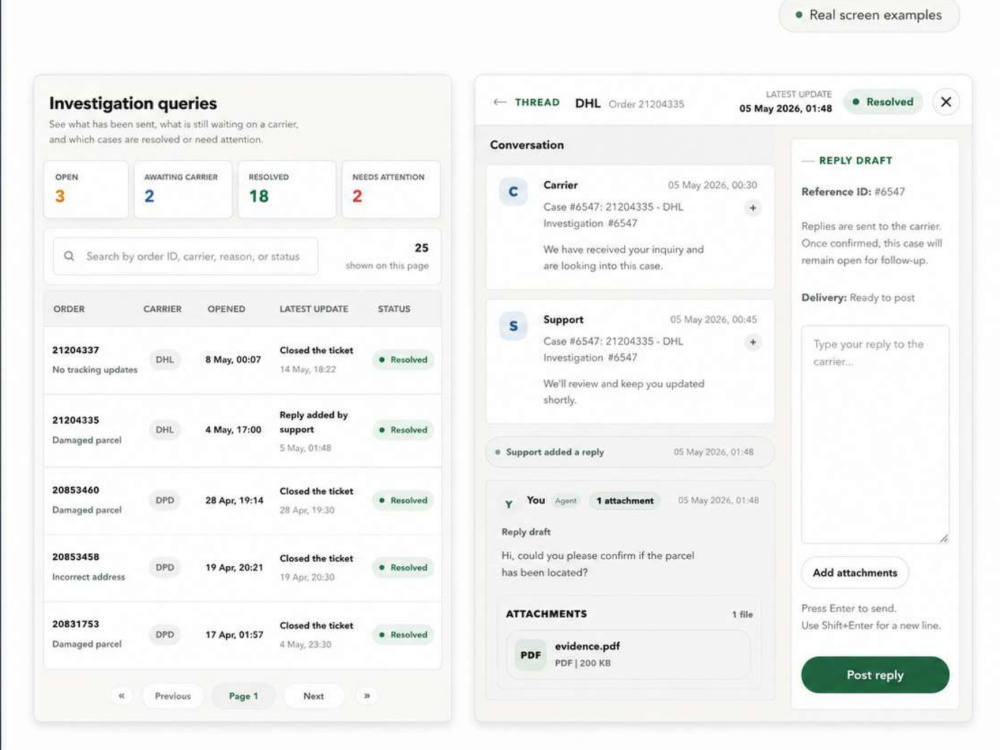Click the 1 attachment badge
1000x750 pixels.
click(x=625, y=501)
